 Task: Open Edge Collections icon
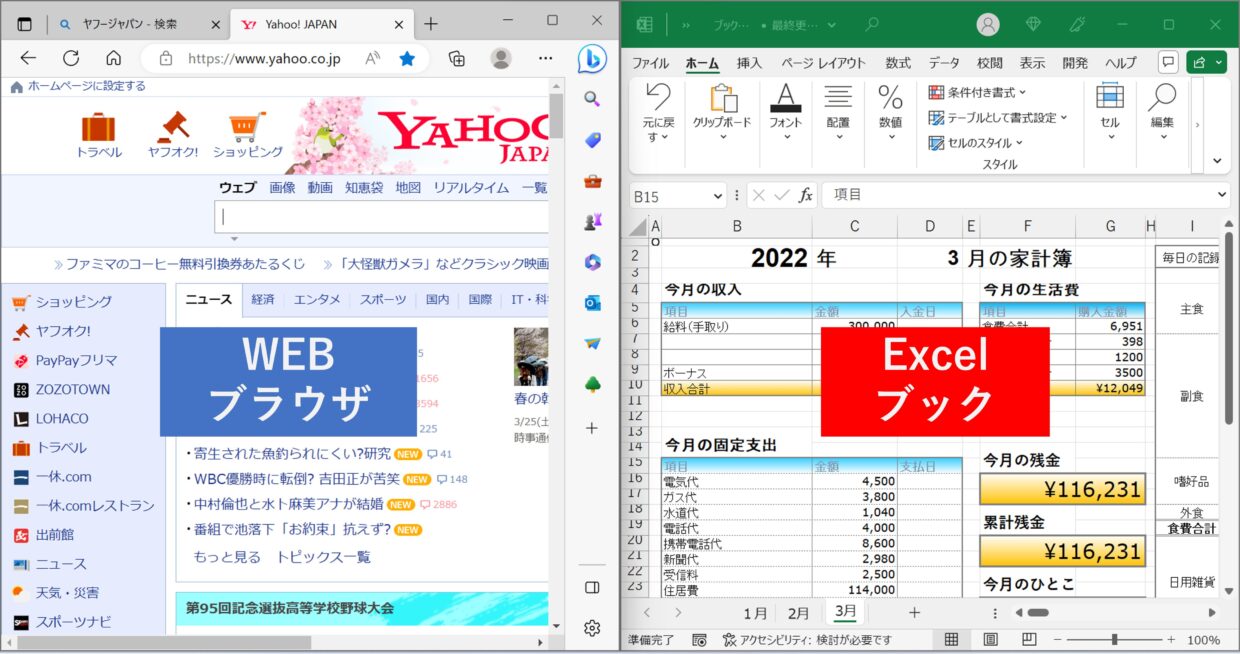456,58
